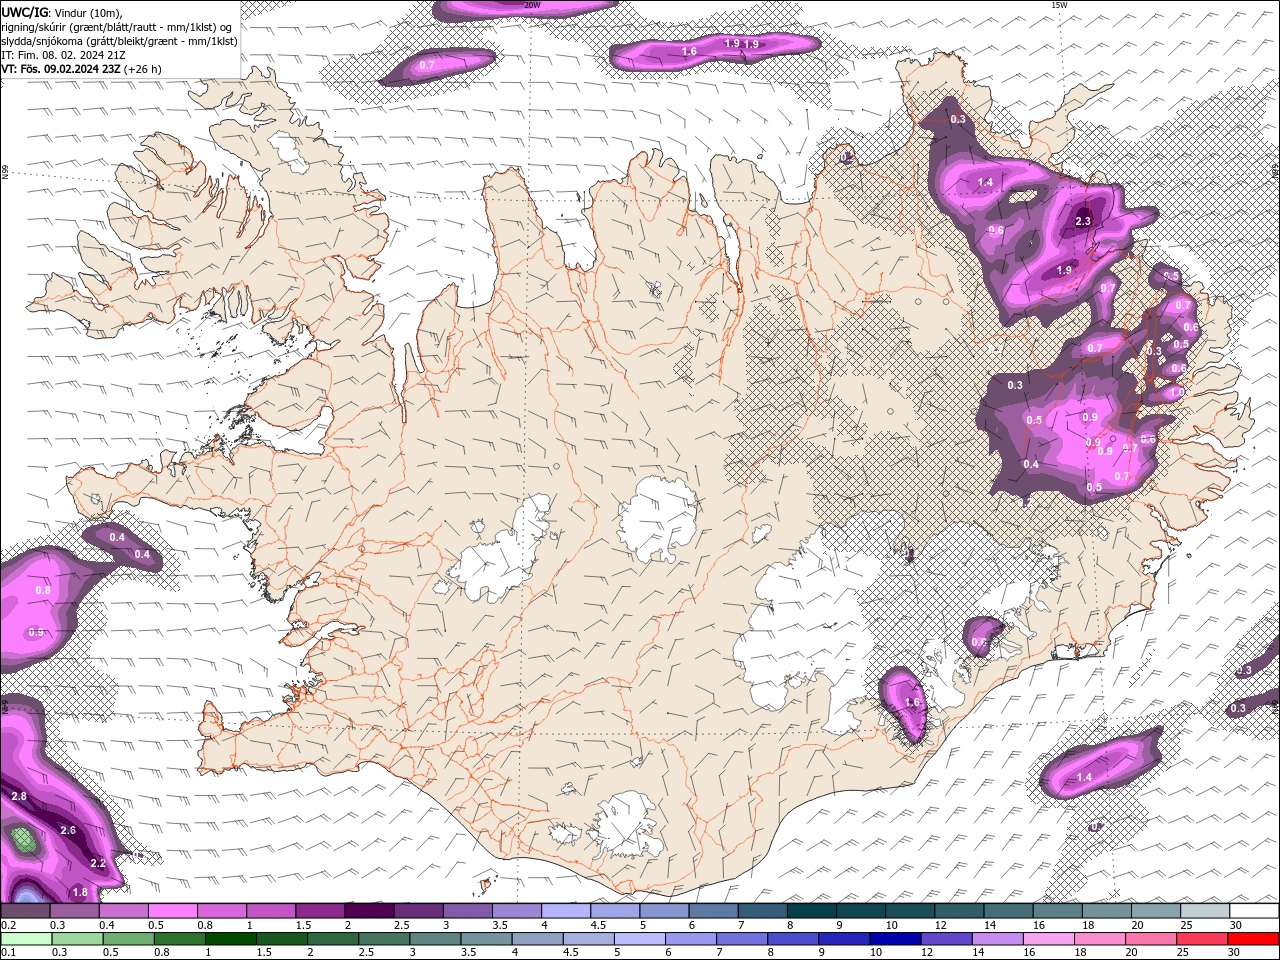Image resolution: width=1280 pixels, height=960 pixels.
Task: Click the 0.8 value in the western offshore blob
Action: pyautogui.click(x=43, y=590)
